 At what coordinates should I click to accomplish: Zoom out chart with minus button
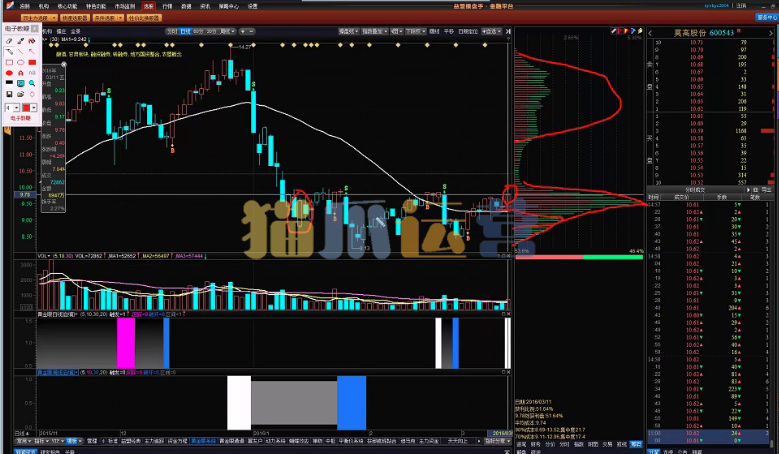point(251,31)
